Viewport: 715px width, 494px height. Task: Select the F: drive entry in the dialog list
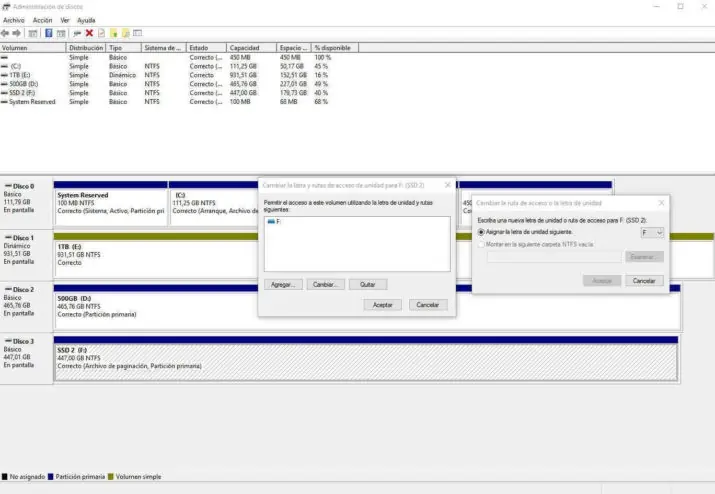[275, 221]
